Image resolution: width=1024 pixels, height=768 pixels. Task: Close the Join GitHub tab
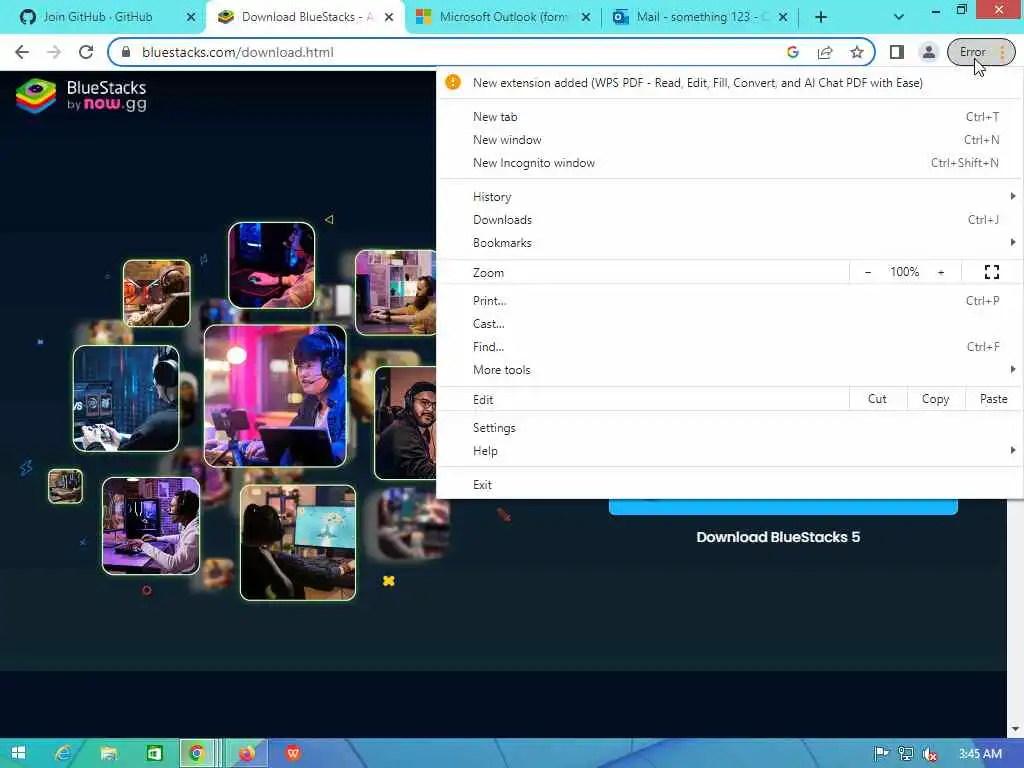pyautogui.click(x=191, y=17)
